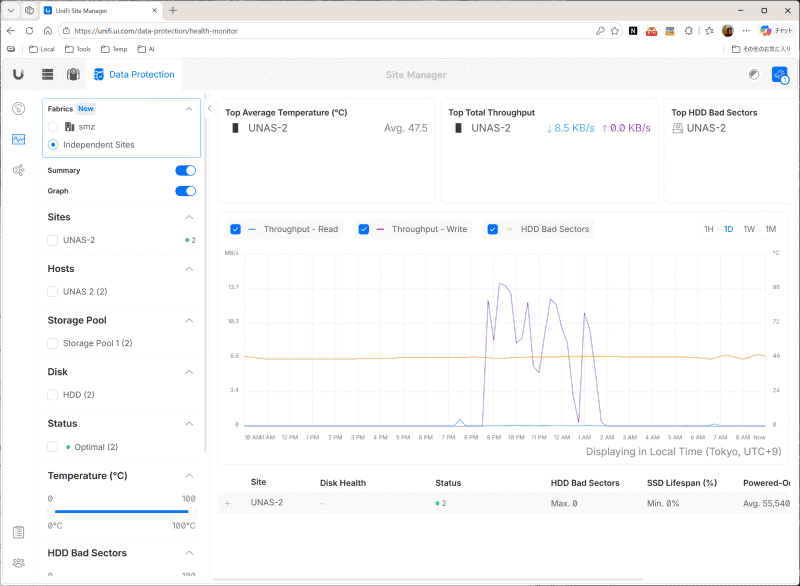Open the admins icon at sidebar bottom
Viewport: 800px width, 586px height.
[x=18, y=563]
